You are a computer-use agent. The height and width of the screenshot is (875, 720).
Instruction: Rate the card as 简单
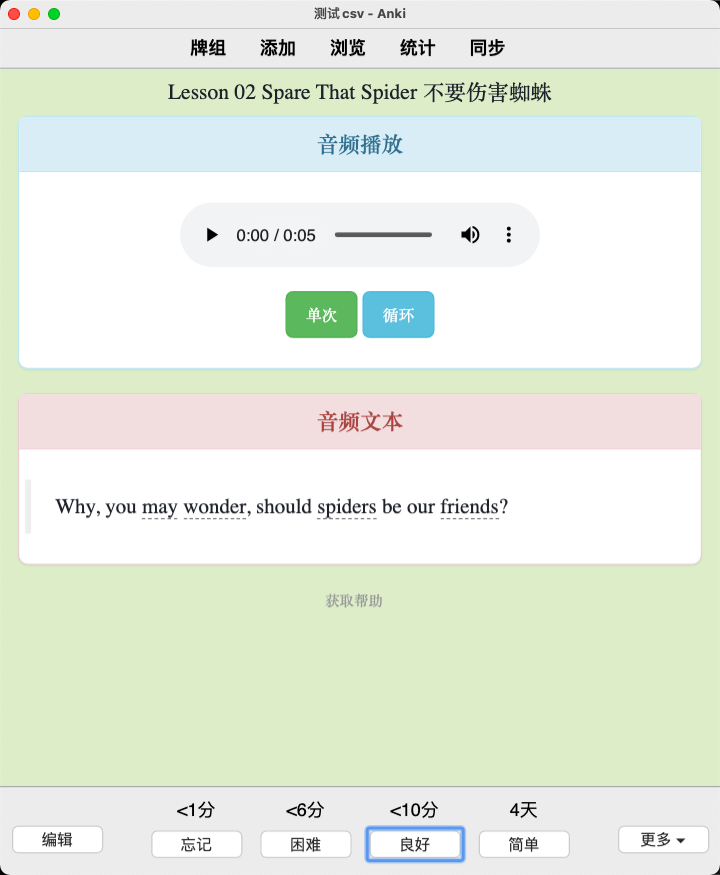point(524,844)
